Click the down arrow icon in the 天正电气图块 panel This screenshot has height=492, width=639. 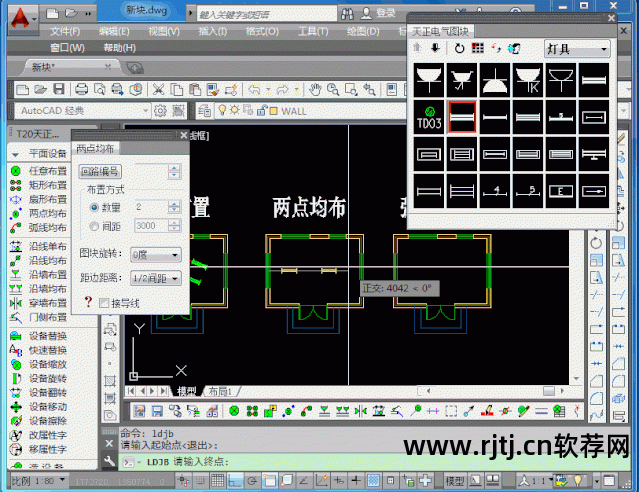click(435, 48)
